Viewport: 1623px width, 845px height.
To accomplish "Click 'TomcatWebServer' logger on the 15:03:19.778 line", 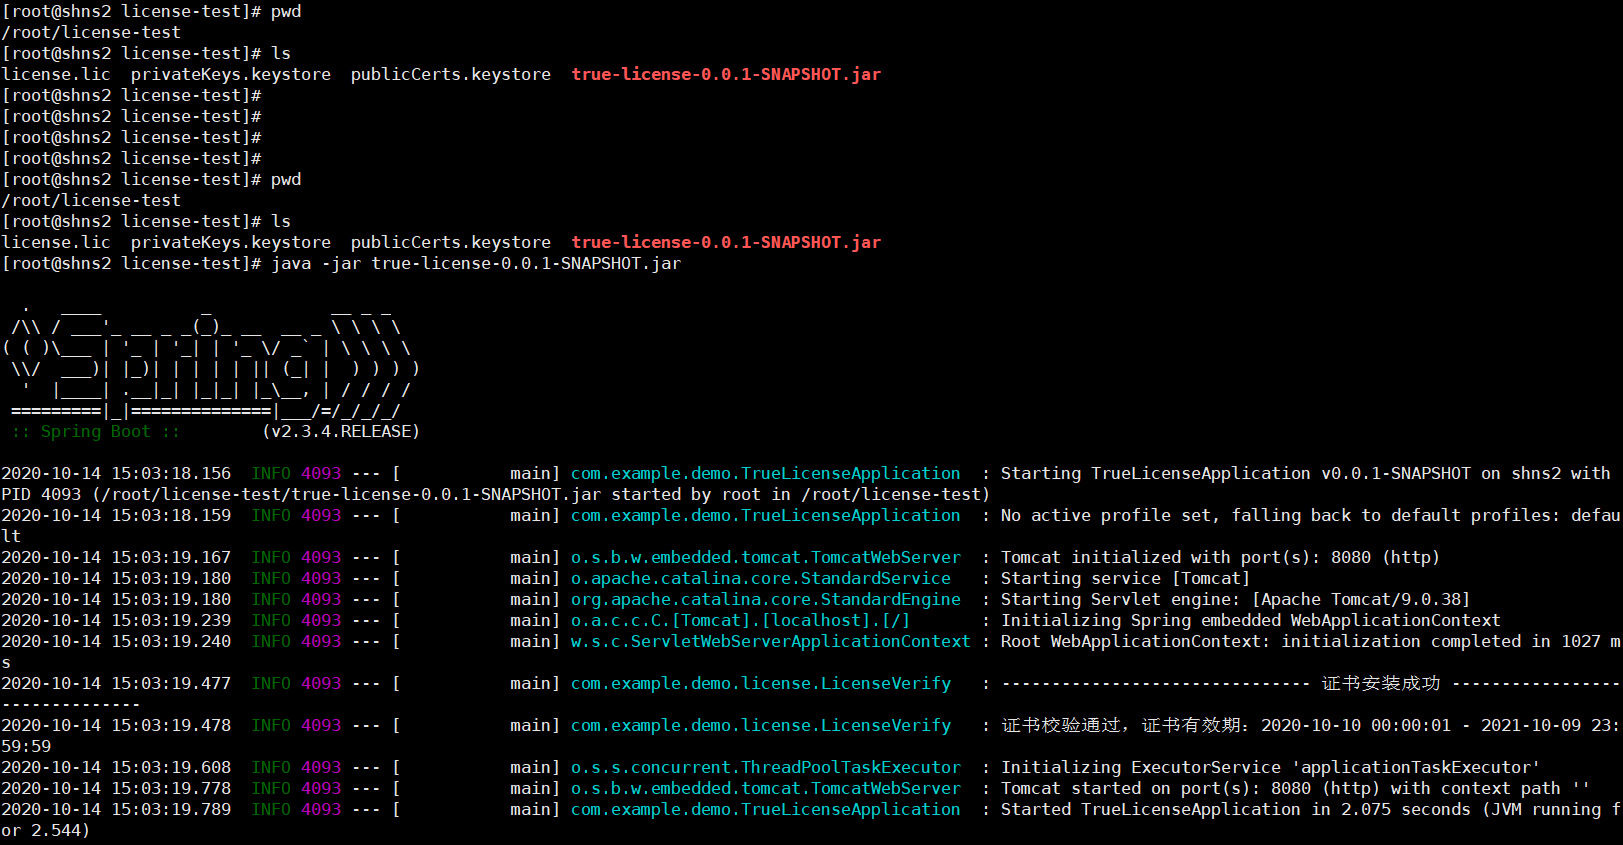I will 766,789.
